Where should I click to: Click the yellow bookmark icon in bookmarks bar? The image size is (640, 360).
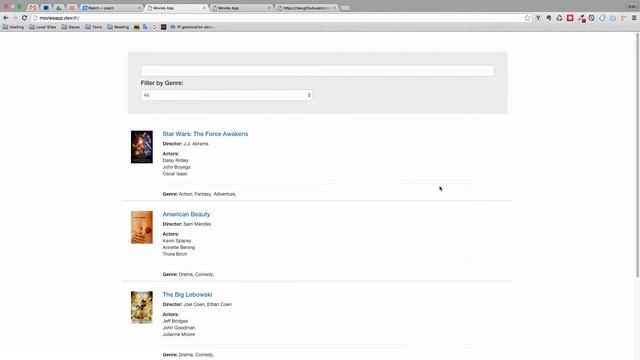click(x=136, y=27)
